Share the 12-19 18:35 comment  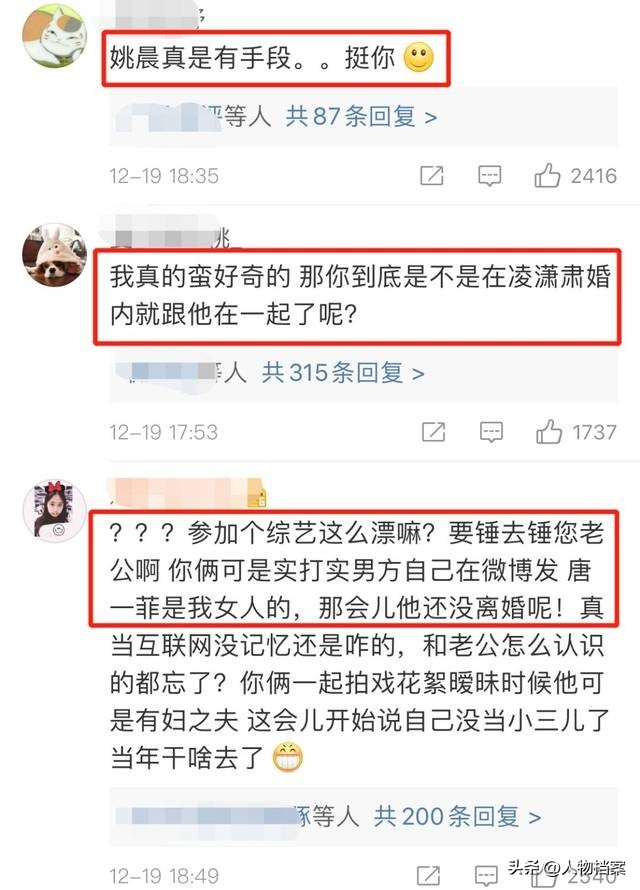coord(432,176)
